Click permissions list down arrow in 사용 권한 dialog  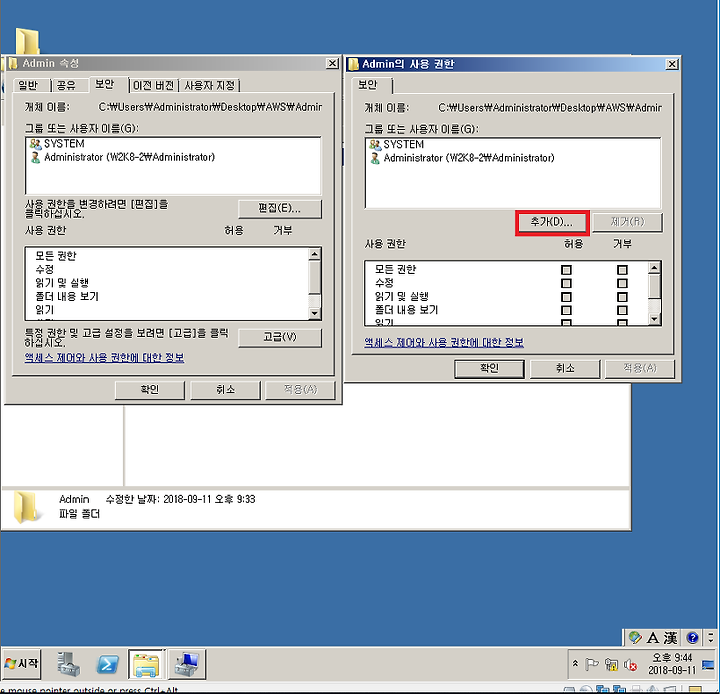[654, 319]
